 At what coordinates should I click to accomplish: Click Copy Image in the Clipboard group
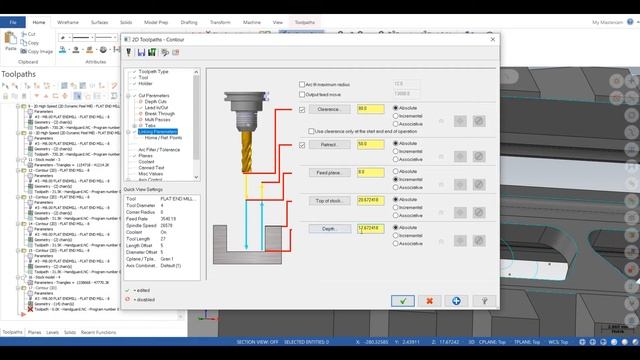point(37,51)
